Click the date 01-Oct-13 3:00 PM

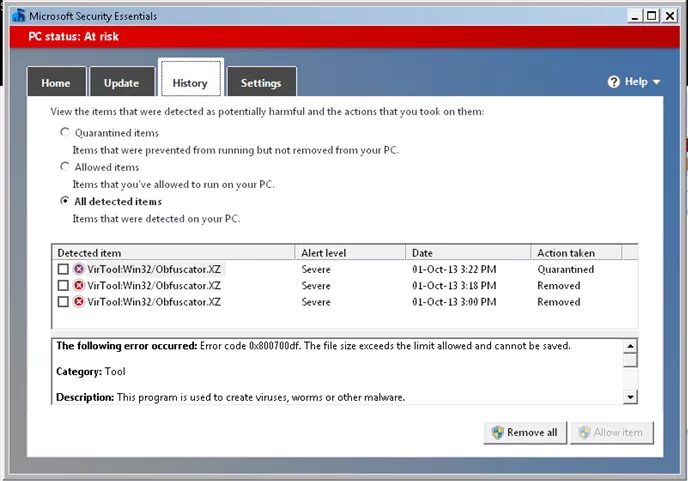pos(454,302)
